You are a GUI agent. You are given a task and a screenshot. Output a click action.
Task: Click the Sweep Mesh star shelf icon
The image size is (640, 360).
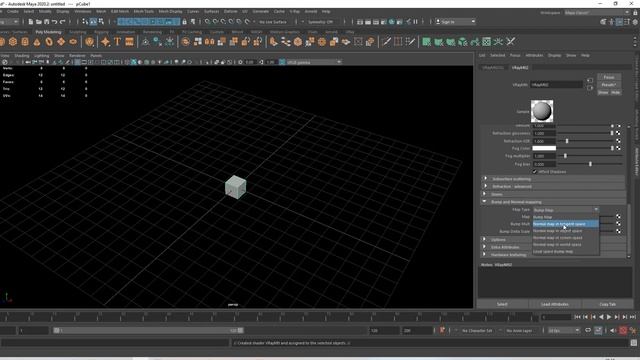(105, 42)
